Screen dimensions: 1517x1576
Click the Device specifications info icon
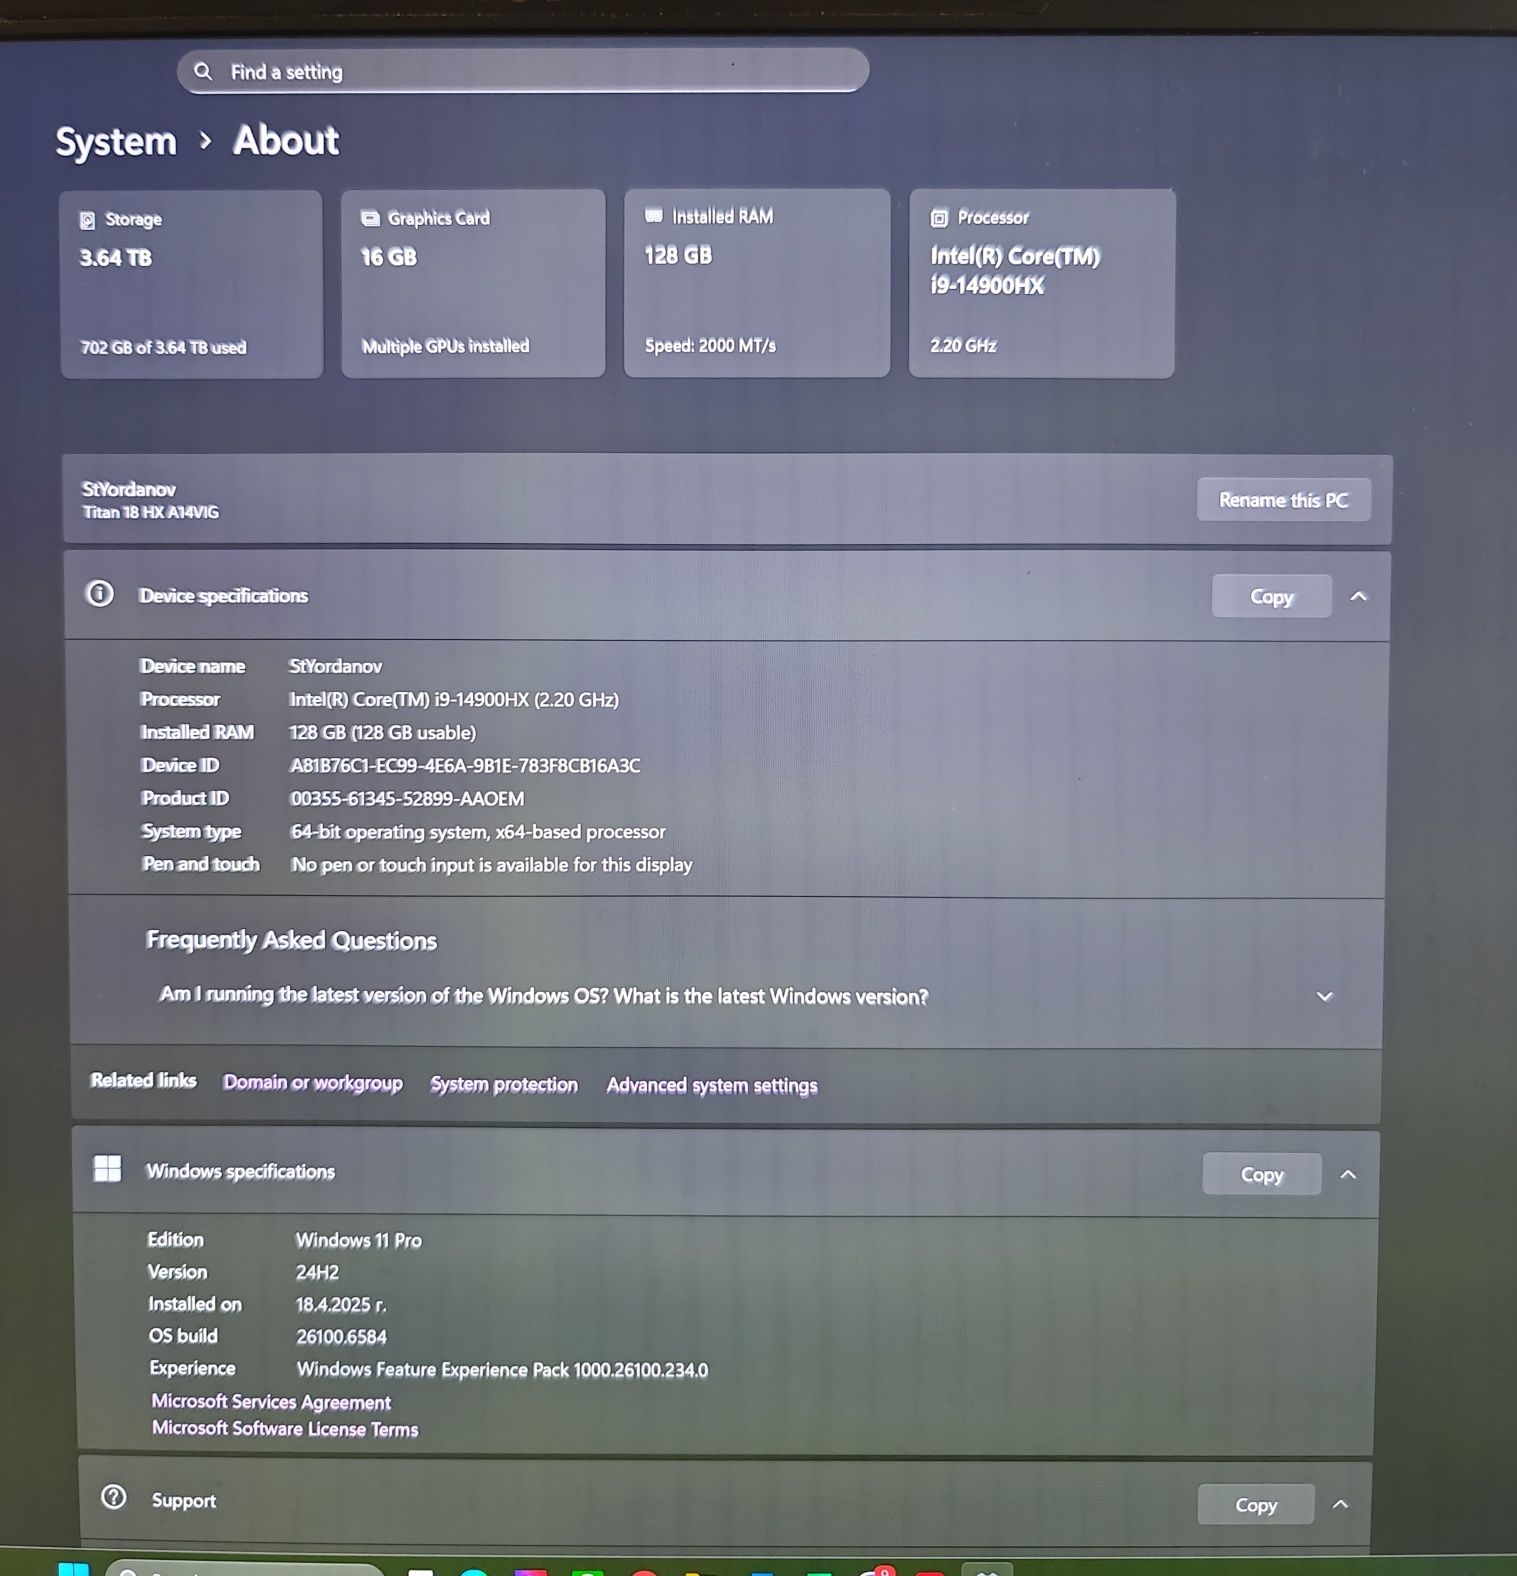pyautogui.click(x=100, y=594)
